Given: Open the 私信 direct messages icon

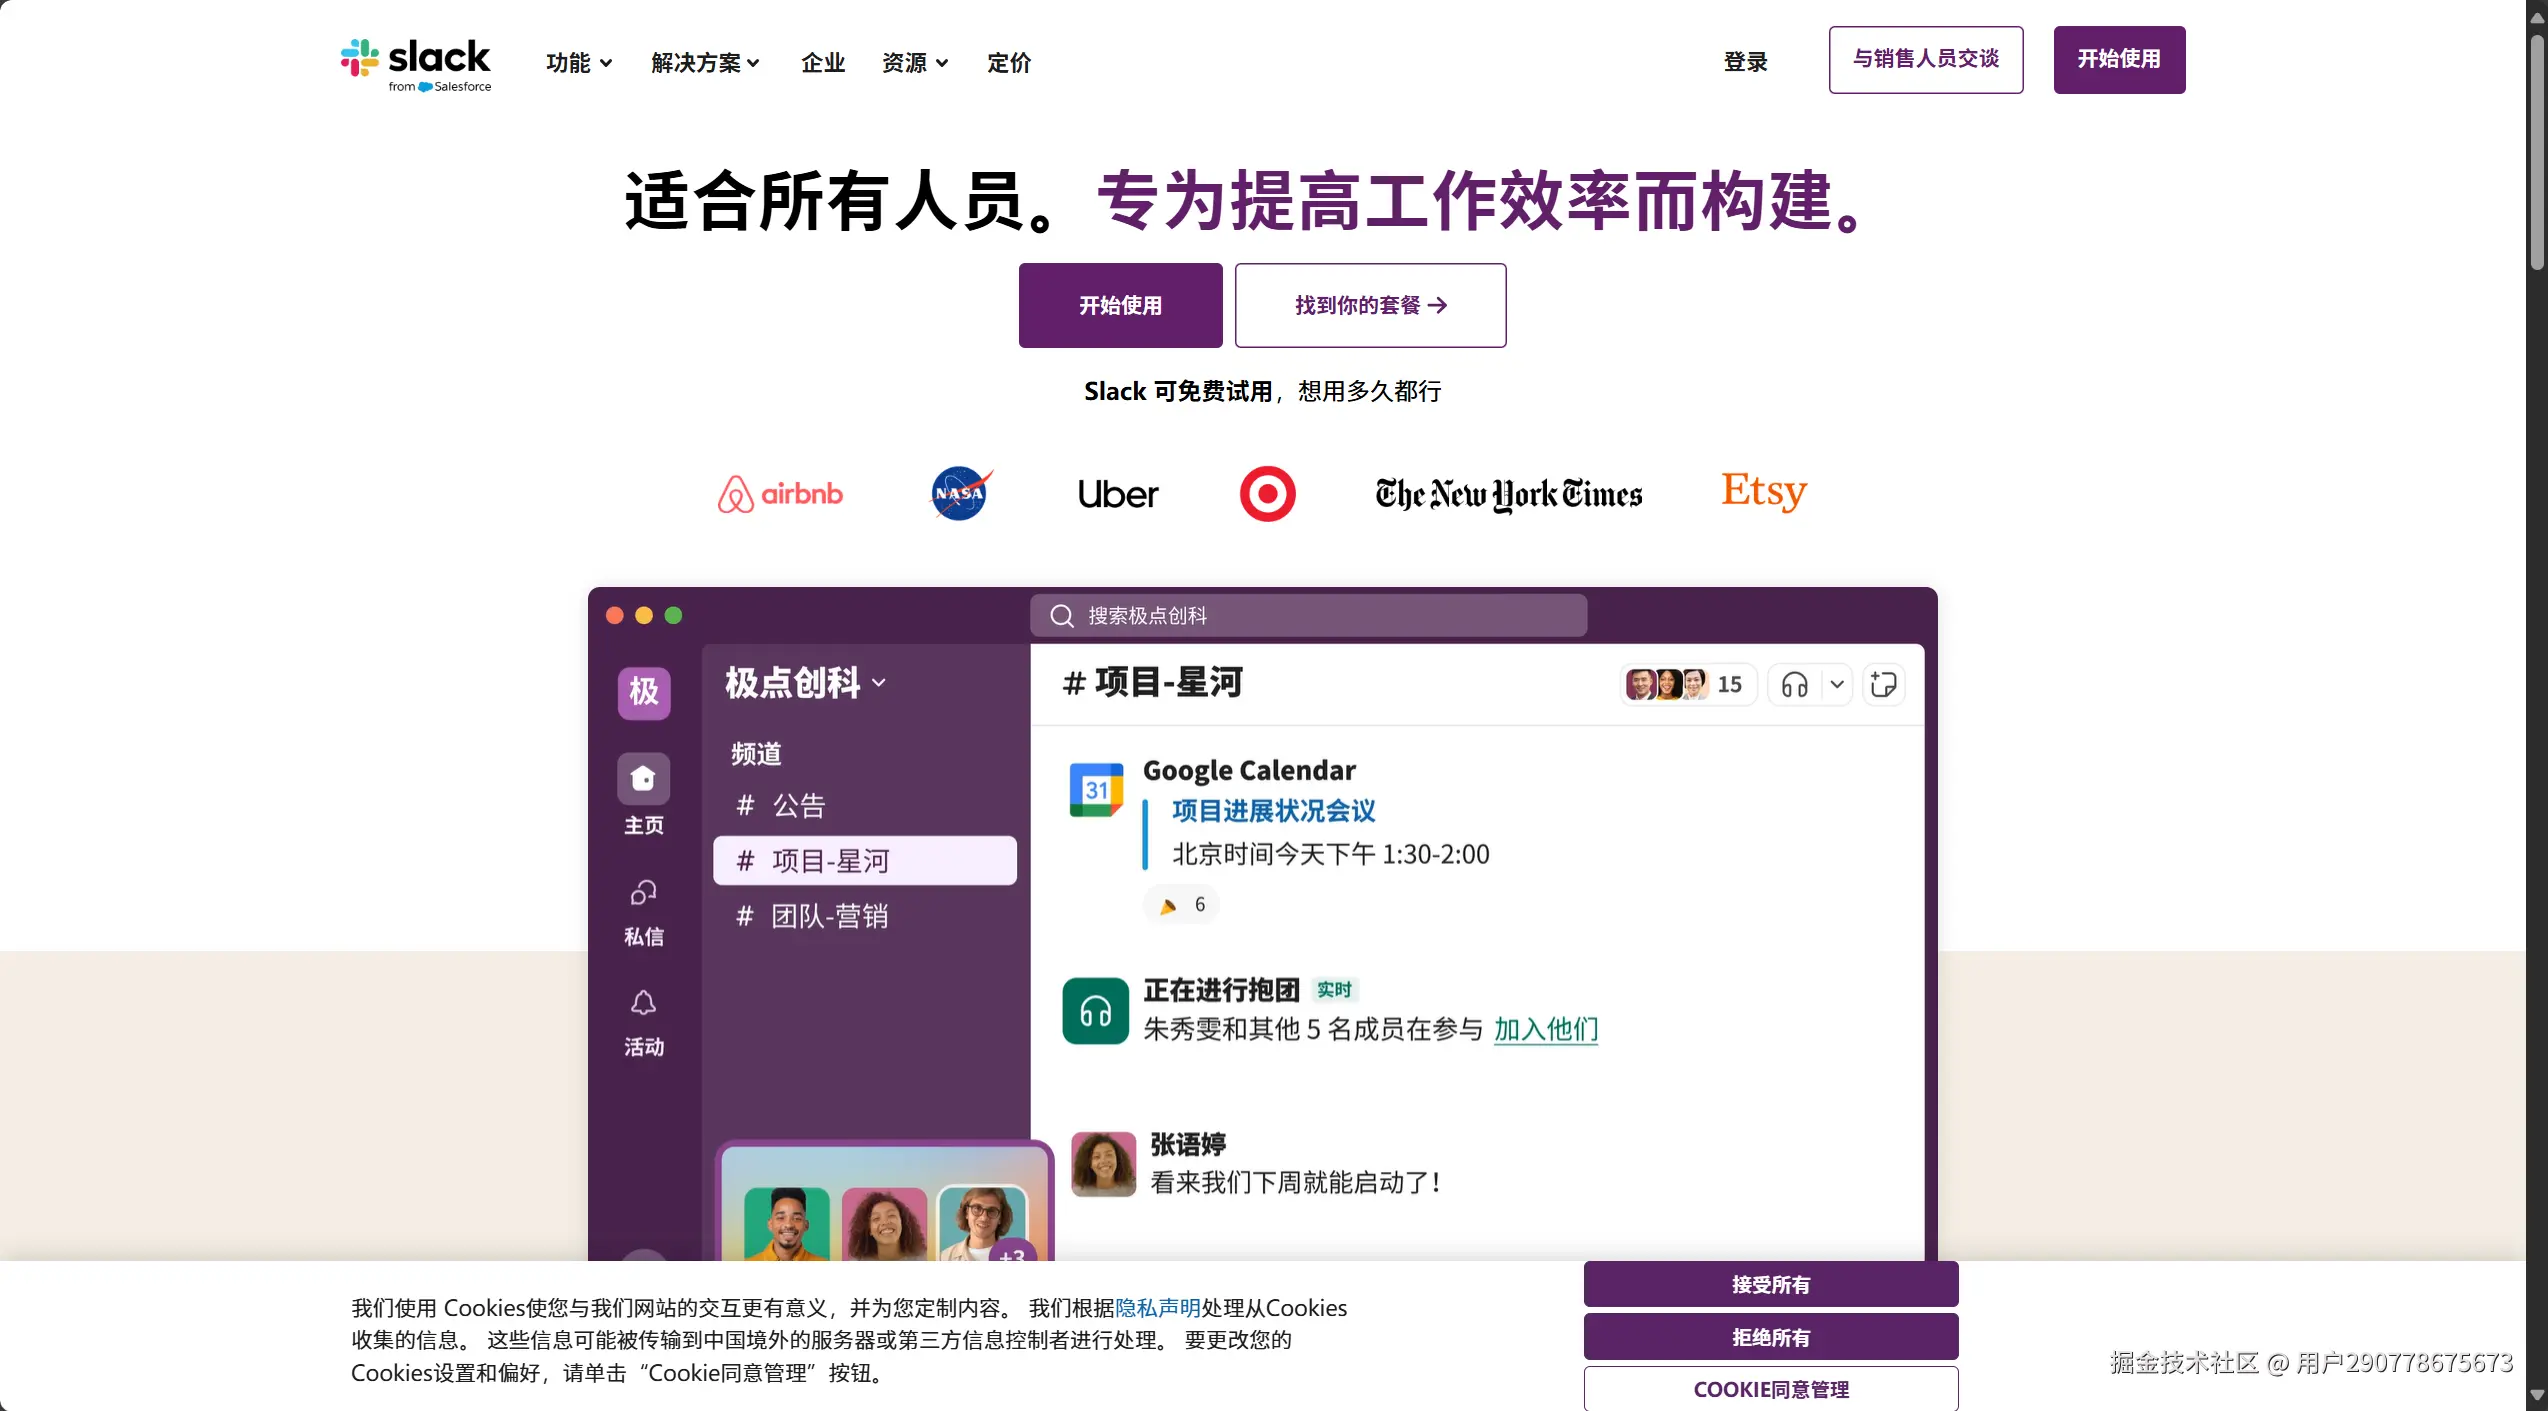Looking at the screenshot, I should pos(643,891).
